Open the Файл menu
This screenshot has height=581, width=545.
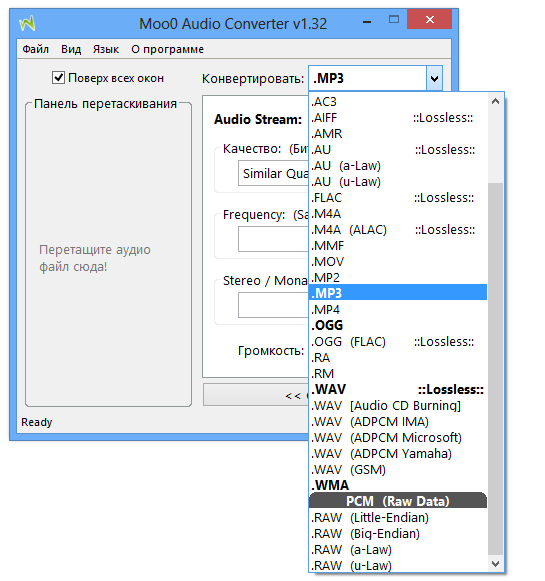pos(36,49)
